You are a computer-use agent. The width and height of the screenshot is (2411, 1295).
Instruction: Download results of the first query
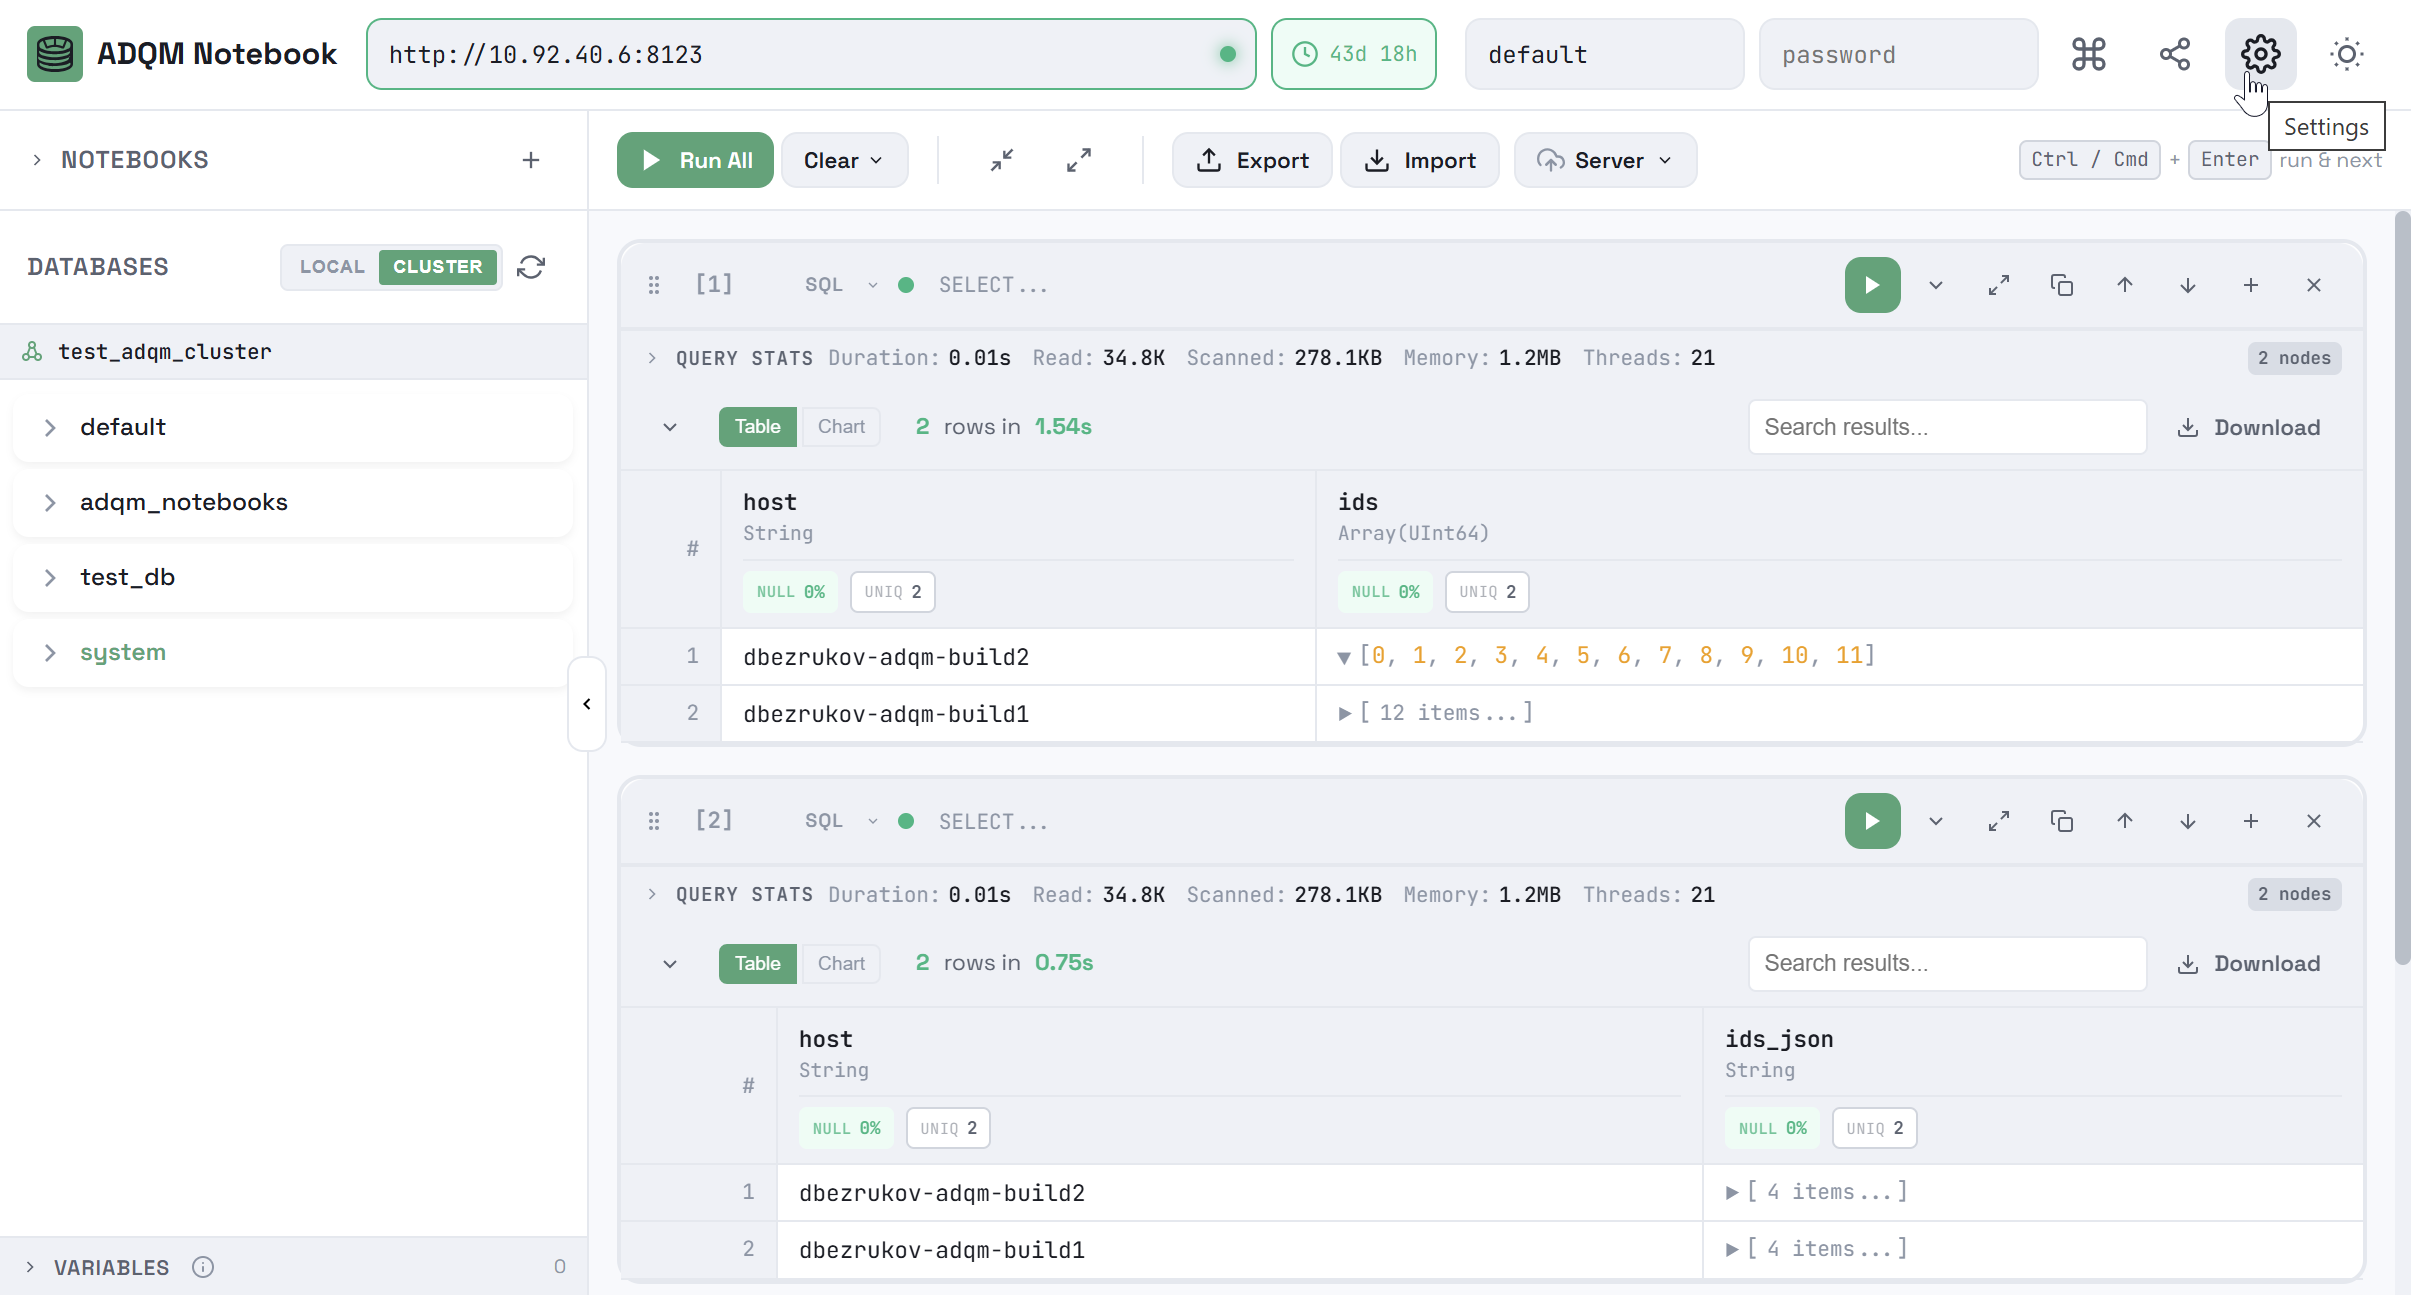coord(2249,426)
